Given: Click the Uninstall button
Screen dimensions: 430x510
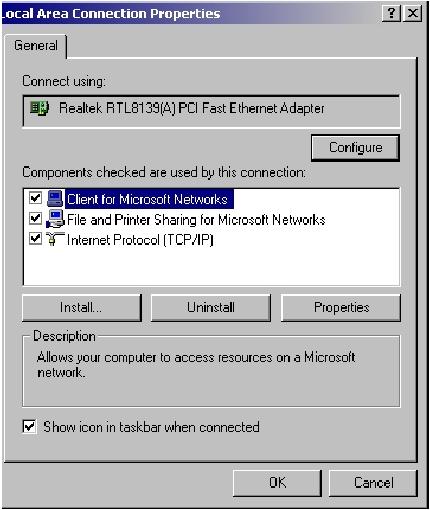Looking at the screenshot, I should [211, 308].
